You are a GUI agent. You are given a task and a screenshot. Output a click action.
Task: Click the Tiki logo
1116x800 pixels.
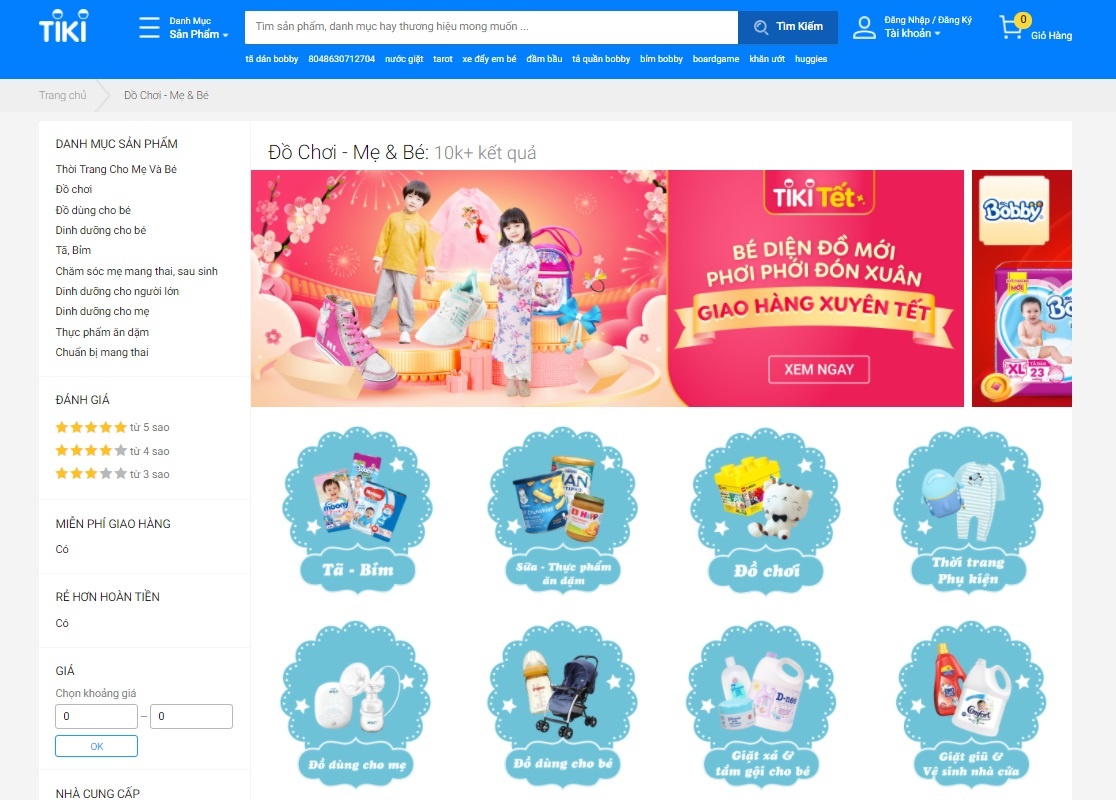(63, 26)
